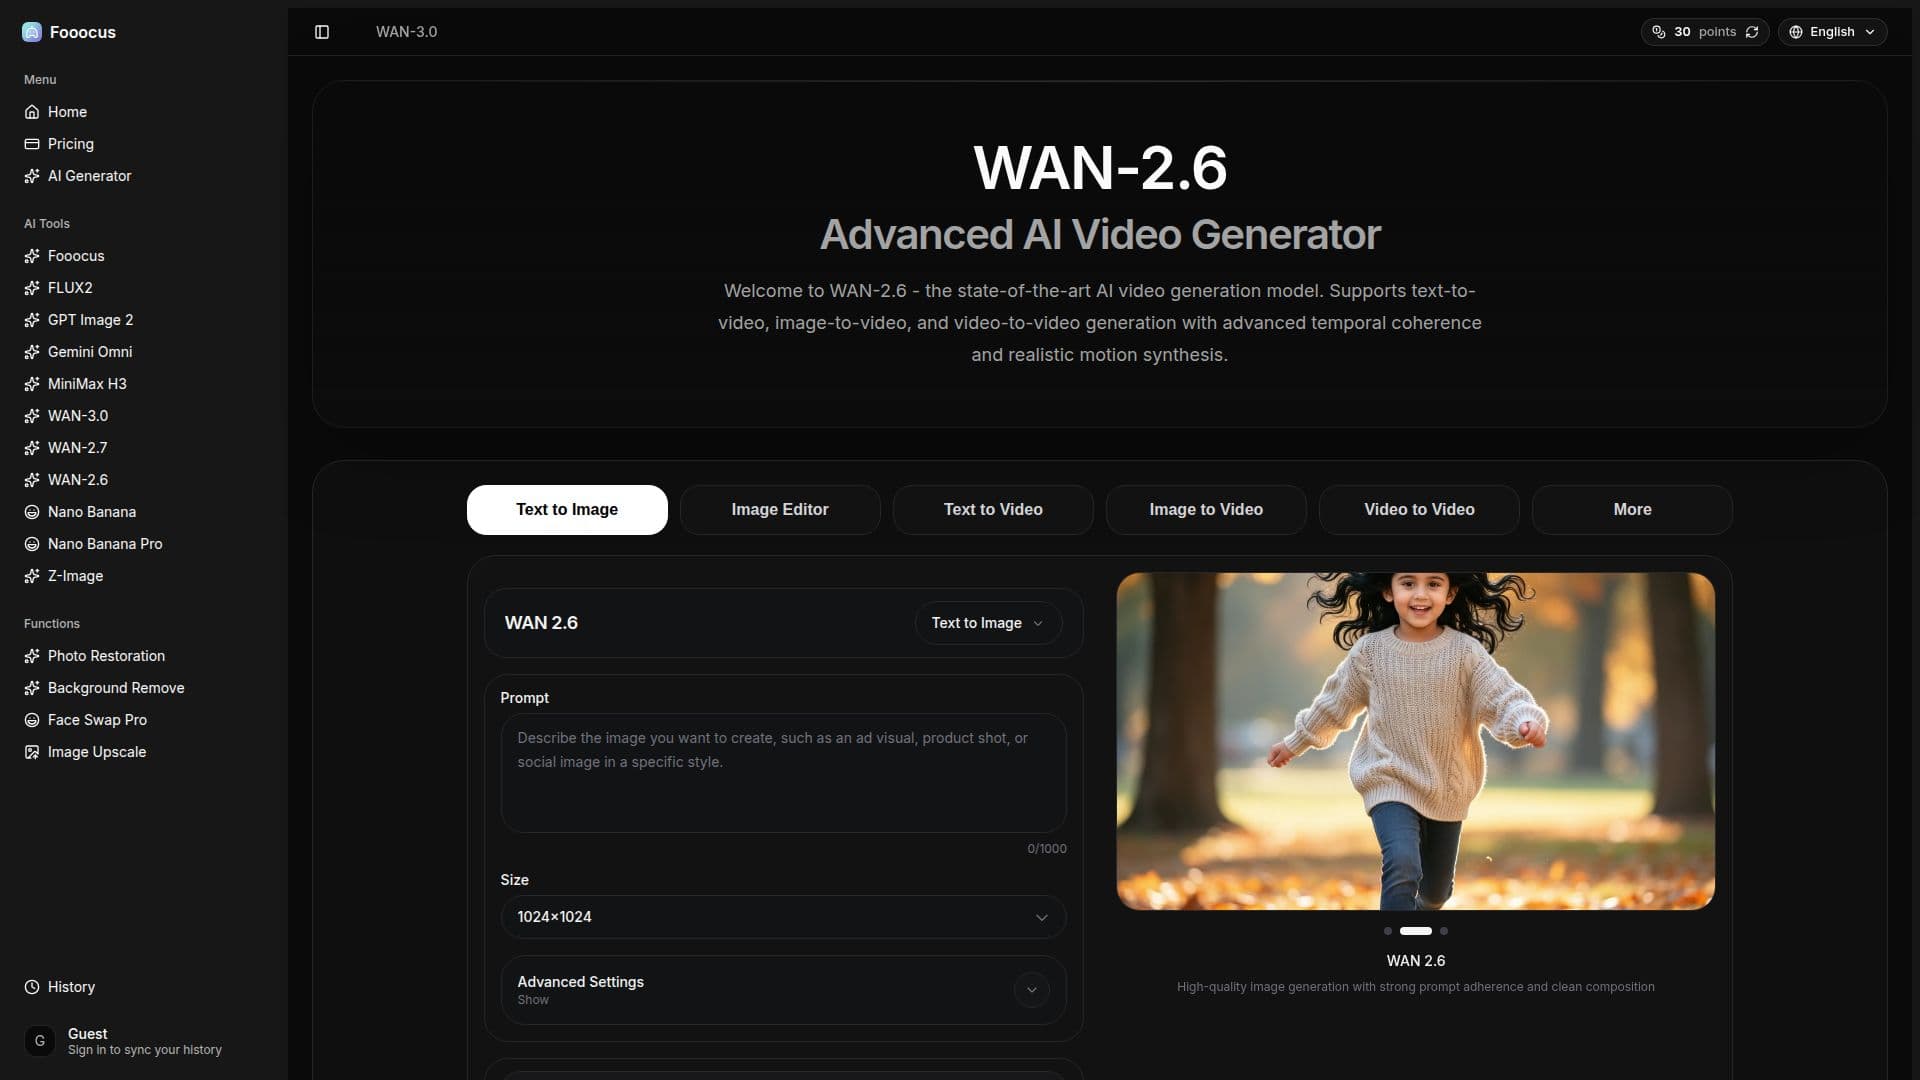Image resolution: width=1920 pixels, height=1080 pixels.
Task: Switch to the Video to Video tab
Action: (1419, 510)
